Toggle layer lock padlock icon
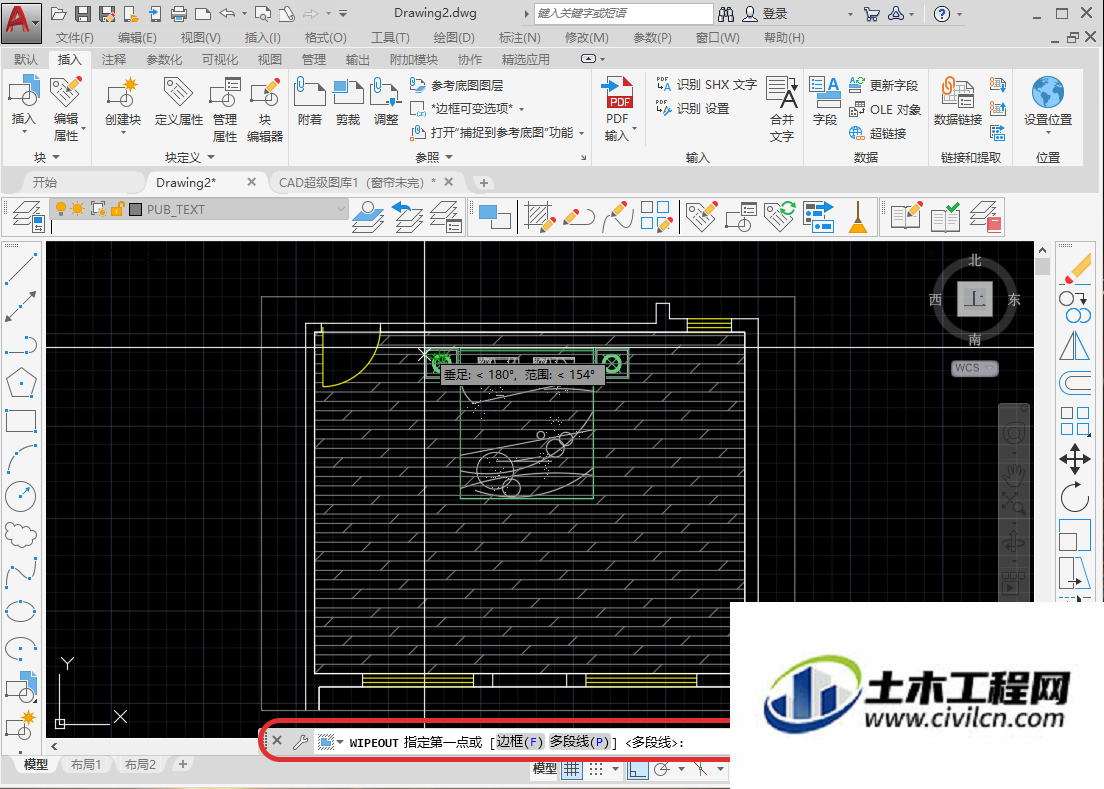The height and width of the screenshot is (789, 1104). point(117,208)
